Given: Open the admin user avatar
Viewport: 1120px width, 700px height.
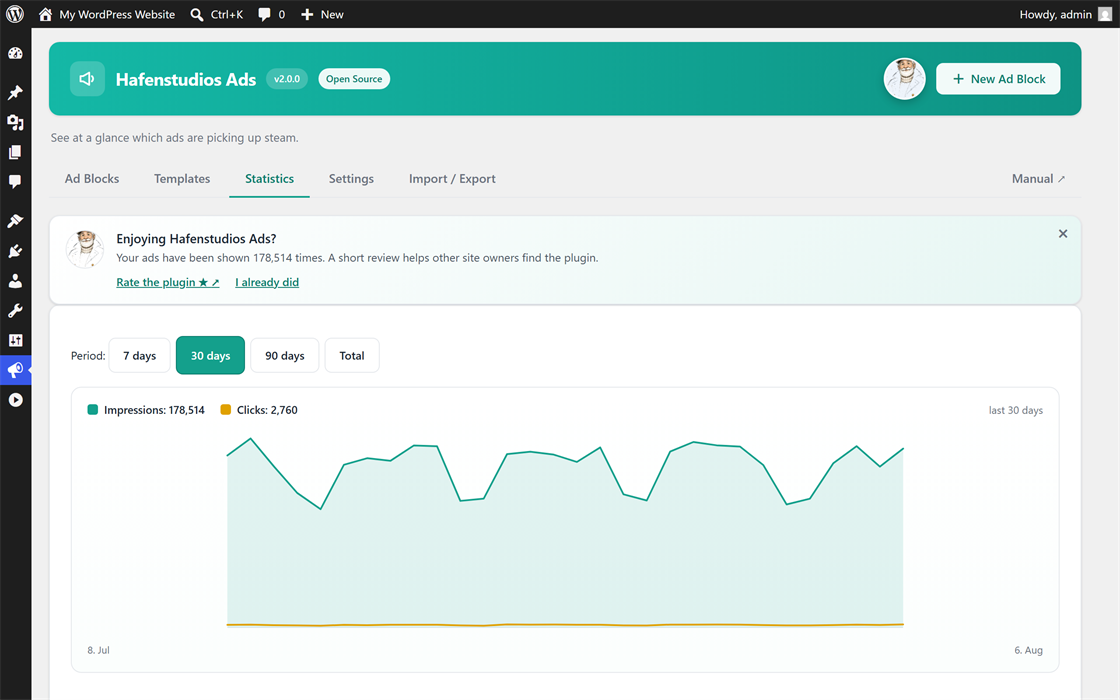Looking at the screenshot, I should pyautogui.click(x=1104, y=14).
